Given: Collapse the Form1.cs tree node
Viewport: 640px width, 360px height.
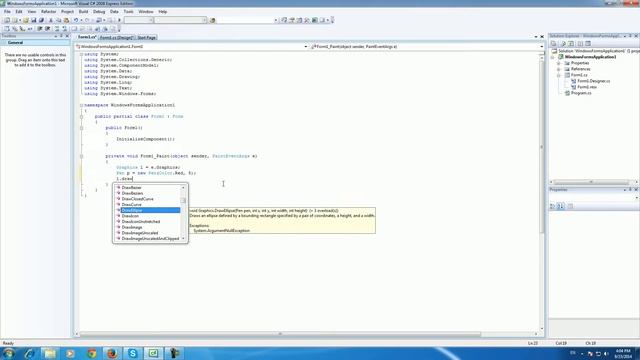Looking at the screenshot, I should (559, 76).
